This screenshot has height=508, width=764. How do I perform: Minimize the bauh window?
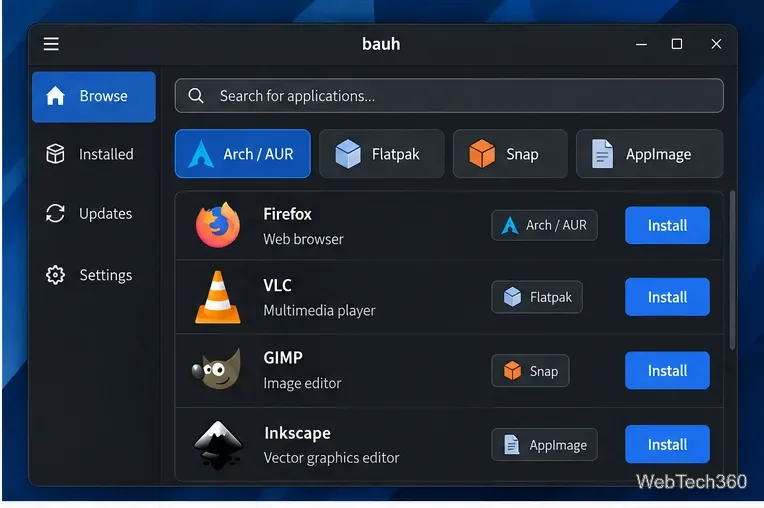(641, 44)
